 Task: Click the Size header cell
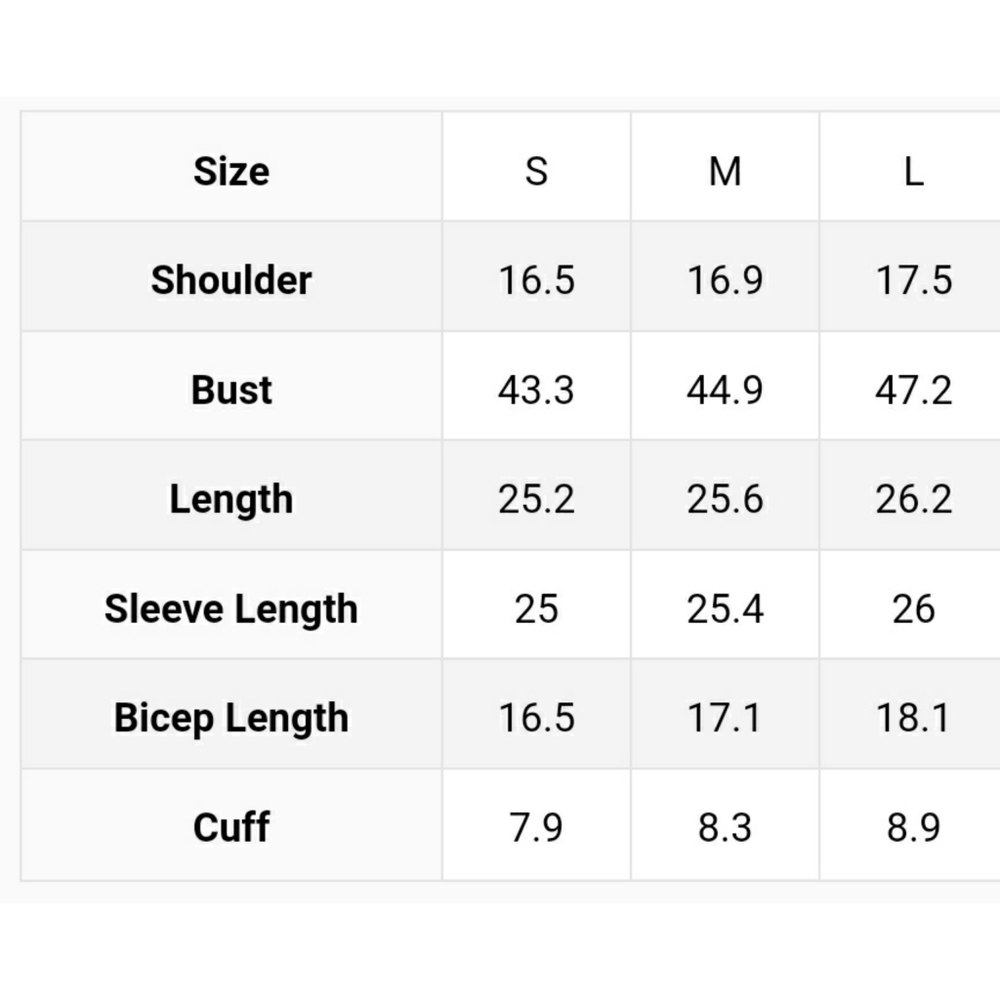(x=231, y=171)
